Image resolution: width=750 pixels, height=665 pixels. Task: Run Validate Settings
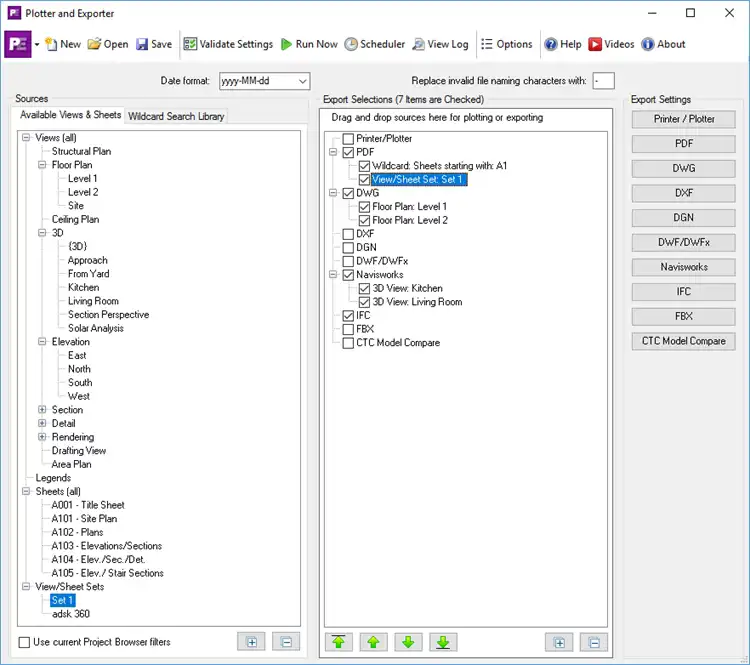[228, 44]
